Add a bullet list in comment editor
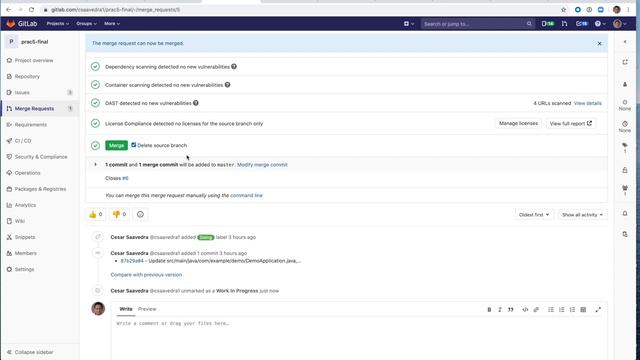The height and width of the screenshot is (360, 640). [551, 310]
